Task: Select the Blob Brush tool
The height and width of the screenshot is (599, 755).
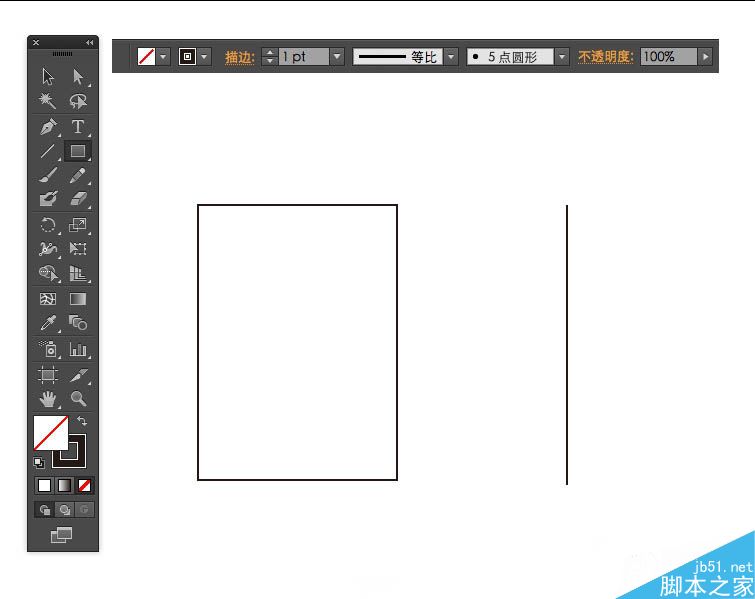Action: [48, 198]
